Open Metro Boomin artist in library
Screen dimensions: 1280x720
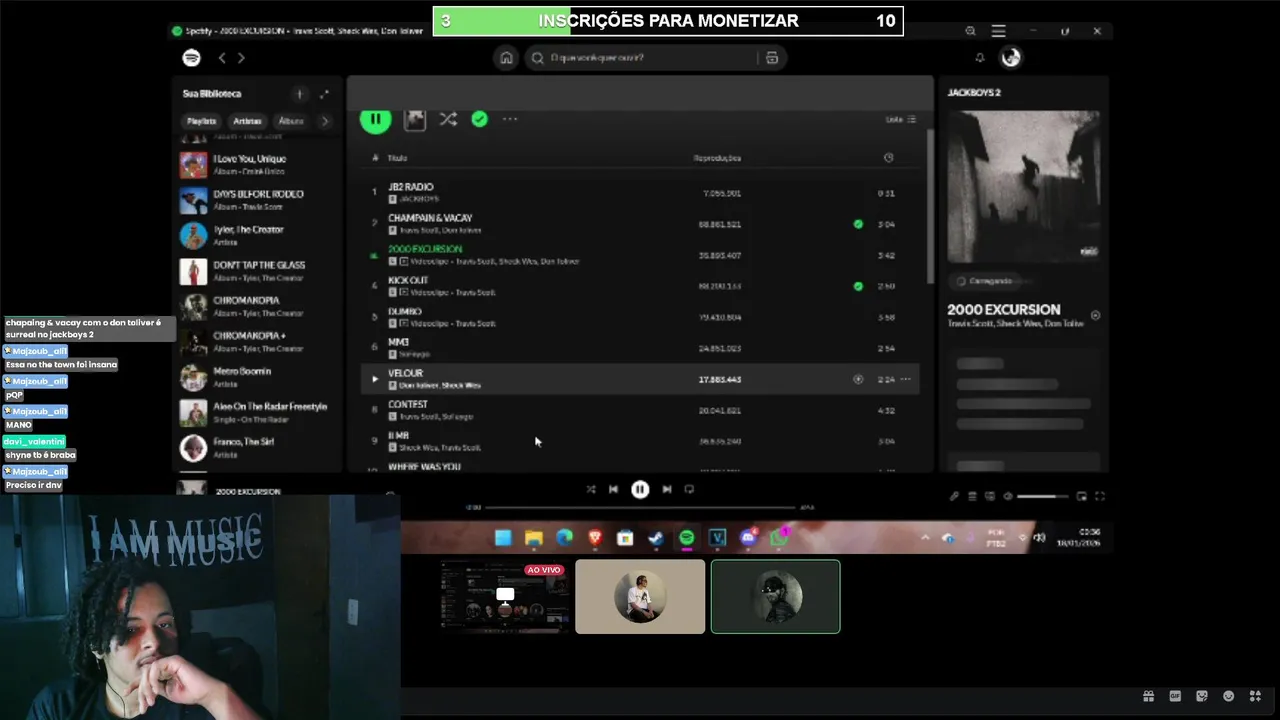pyautogui.click(x=259, y=377)
